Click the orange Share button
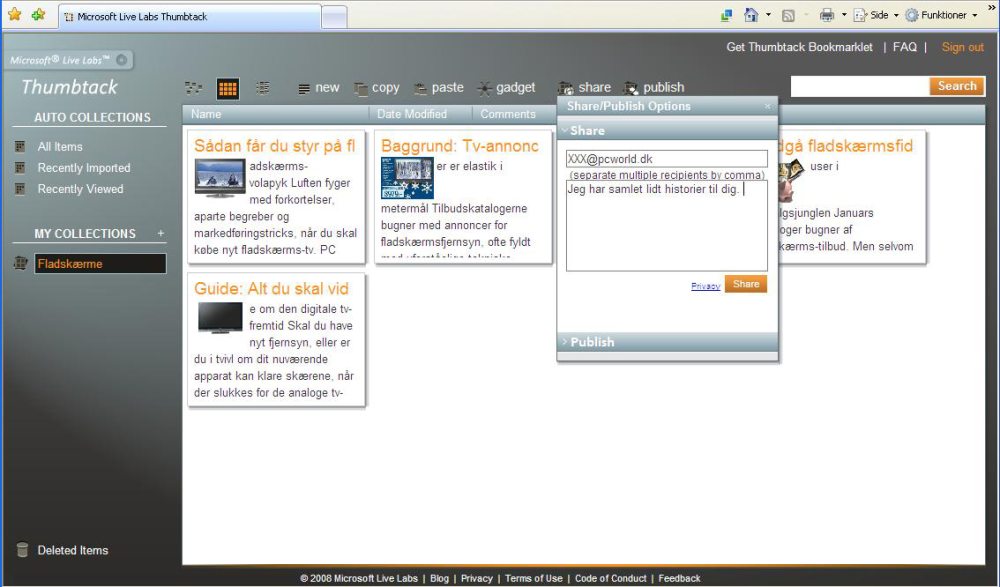1000x587 pixels. [746, 285]
